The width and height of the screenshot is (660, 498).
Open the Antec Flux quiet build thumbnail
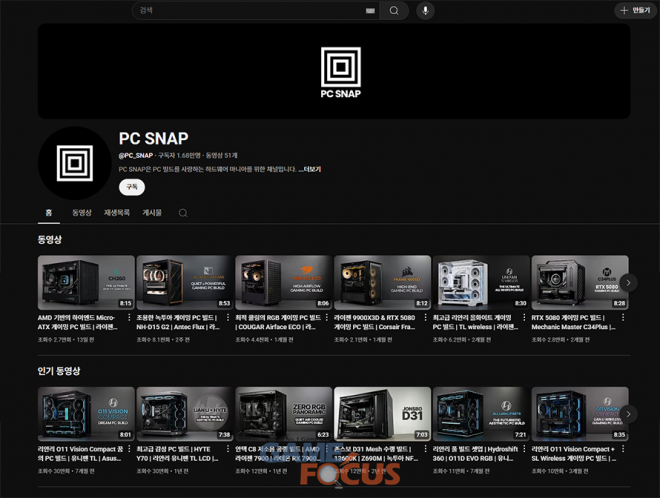click(185, 282)
